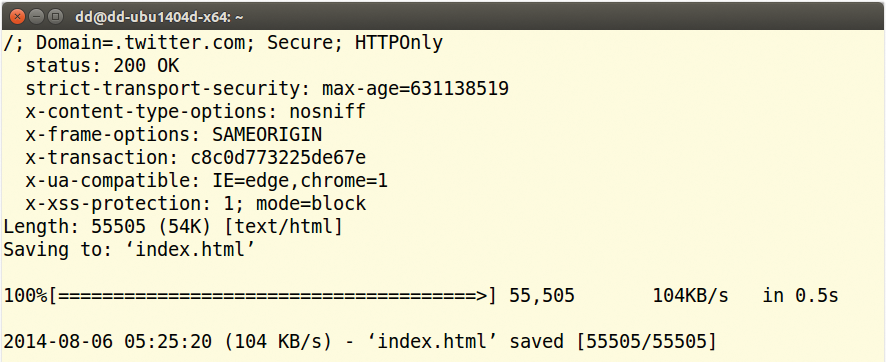Screen dimensions: 886x362
Task: Click the SAMEORIGIN value
Action: 267,135
